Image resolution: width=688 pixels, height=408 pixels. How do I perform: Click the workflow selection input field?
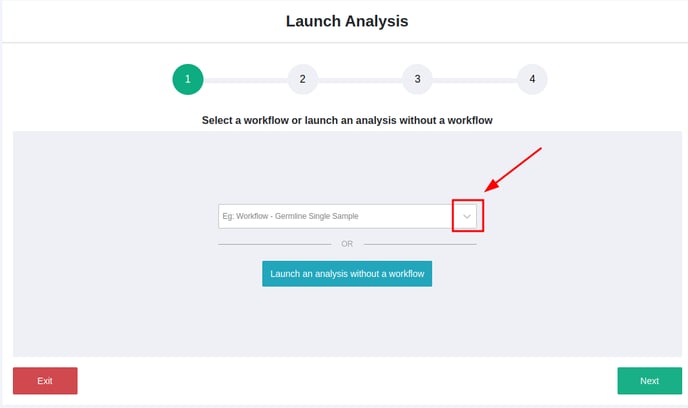tap(347, 216)
